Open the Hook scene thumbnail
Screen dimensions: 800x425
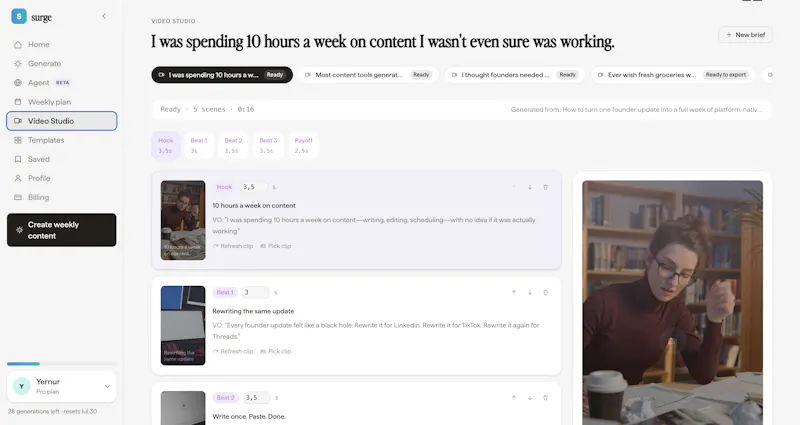[x=183, y=220]
